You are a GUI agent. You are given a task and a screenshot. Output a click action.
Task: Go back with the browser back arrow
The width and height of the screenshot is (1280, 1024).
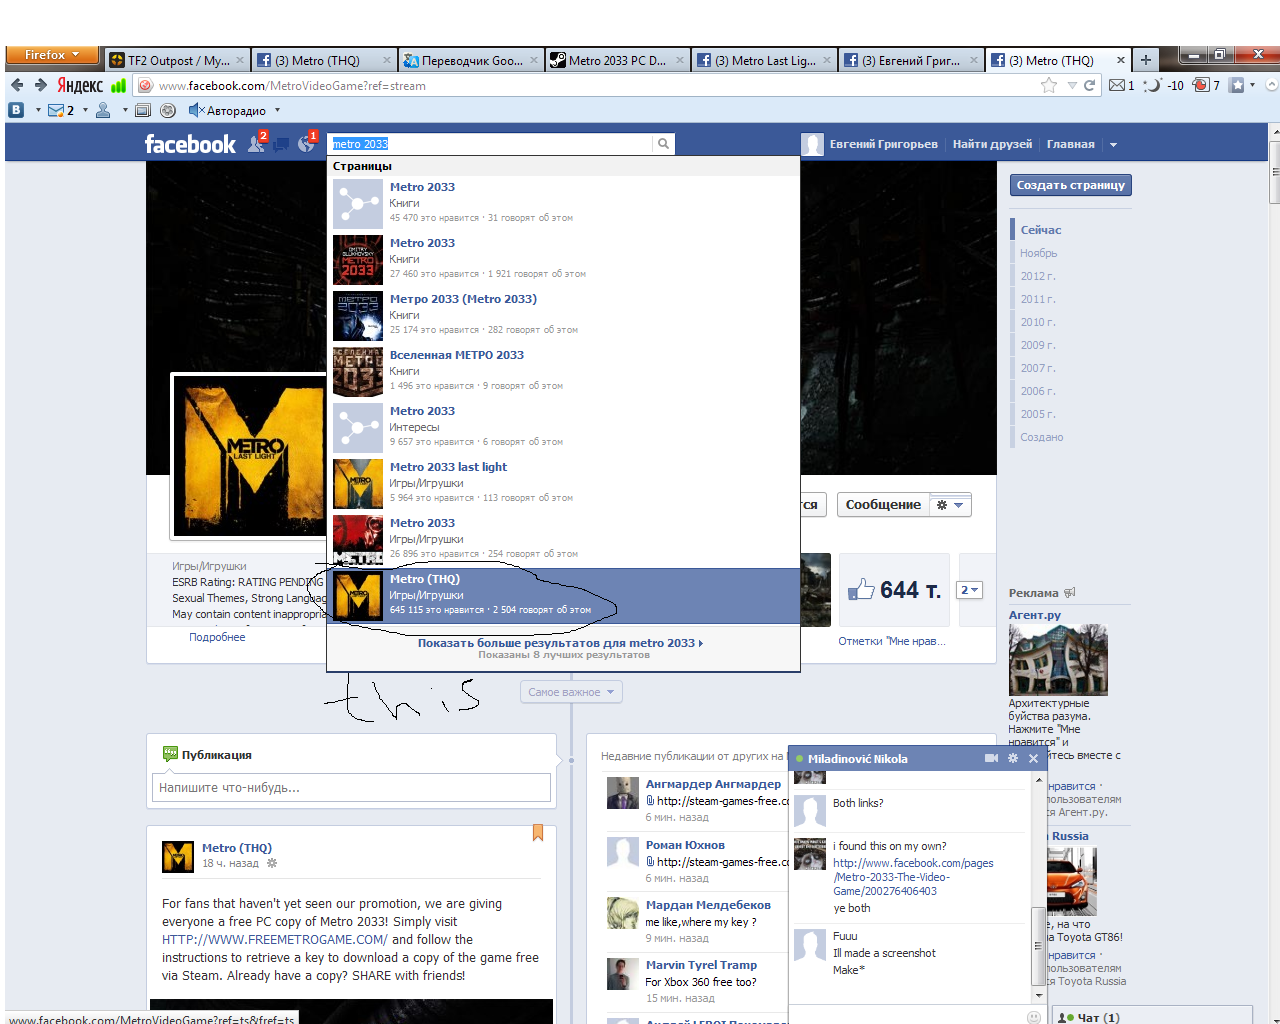(17, 85)
